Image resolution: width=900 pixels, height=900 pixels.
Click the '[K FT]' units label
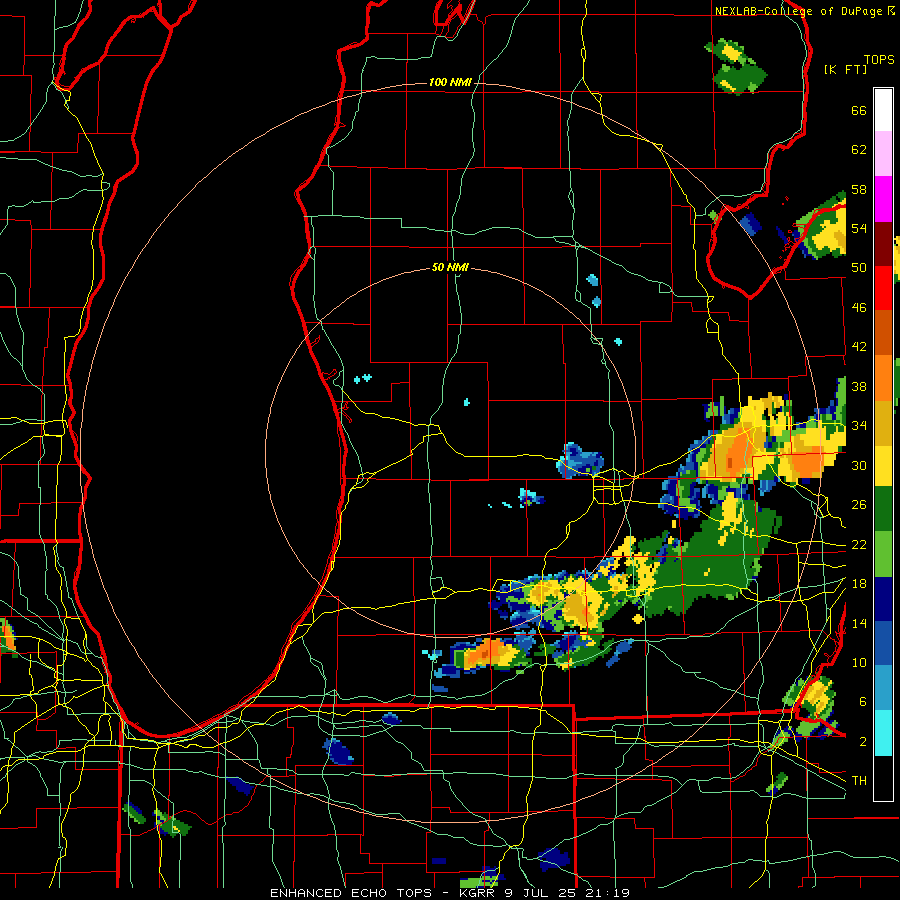(845, 70)
